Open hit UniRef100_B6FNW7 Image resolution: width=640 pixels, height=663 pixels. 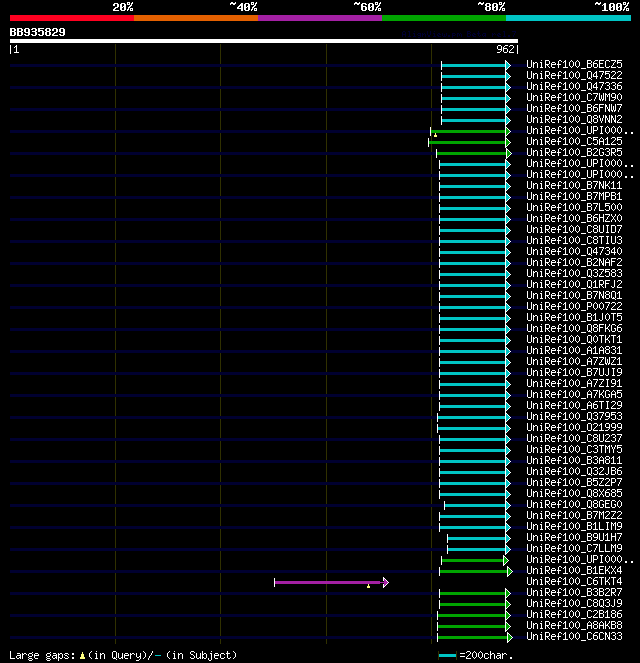coord(574,109)
